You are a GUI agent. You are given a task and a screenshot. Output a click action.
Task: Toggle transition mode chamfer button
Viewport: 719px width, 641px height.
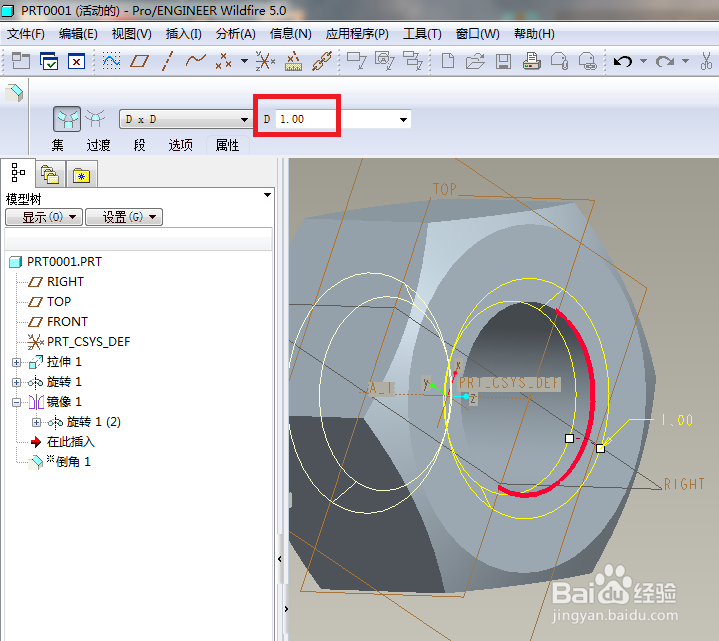coord(95,119)
